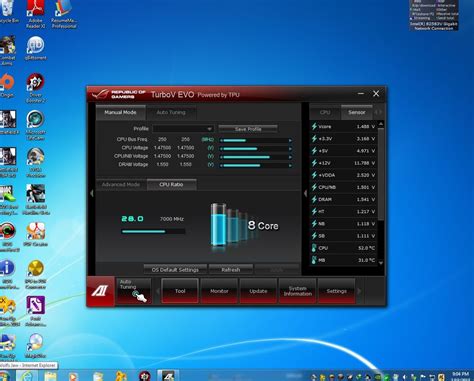Click the Refresh button
The height and width of the screenshot is (381, 474).
click(231, 269)
